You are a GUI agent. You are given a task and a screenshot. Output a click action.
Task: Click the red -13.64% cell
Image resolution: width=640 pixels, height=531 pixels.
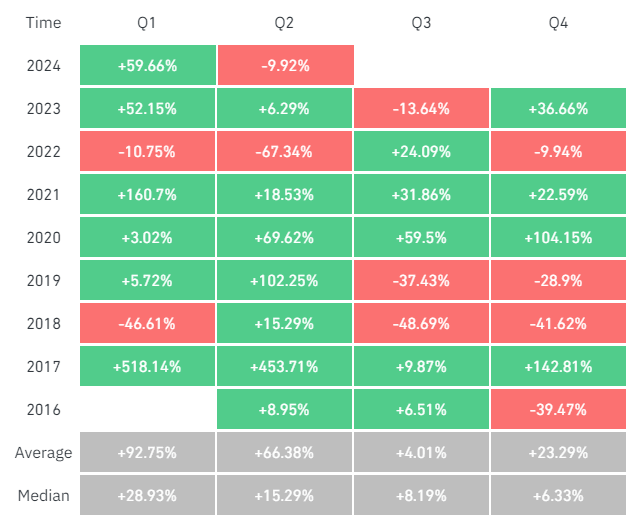[x=421, y=109]
